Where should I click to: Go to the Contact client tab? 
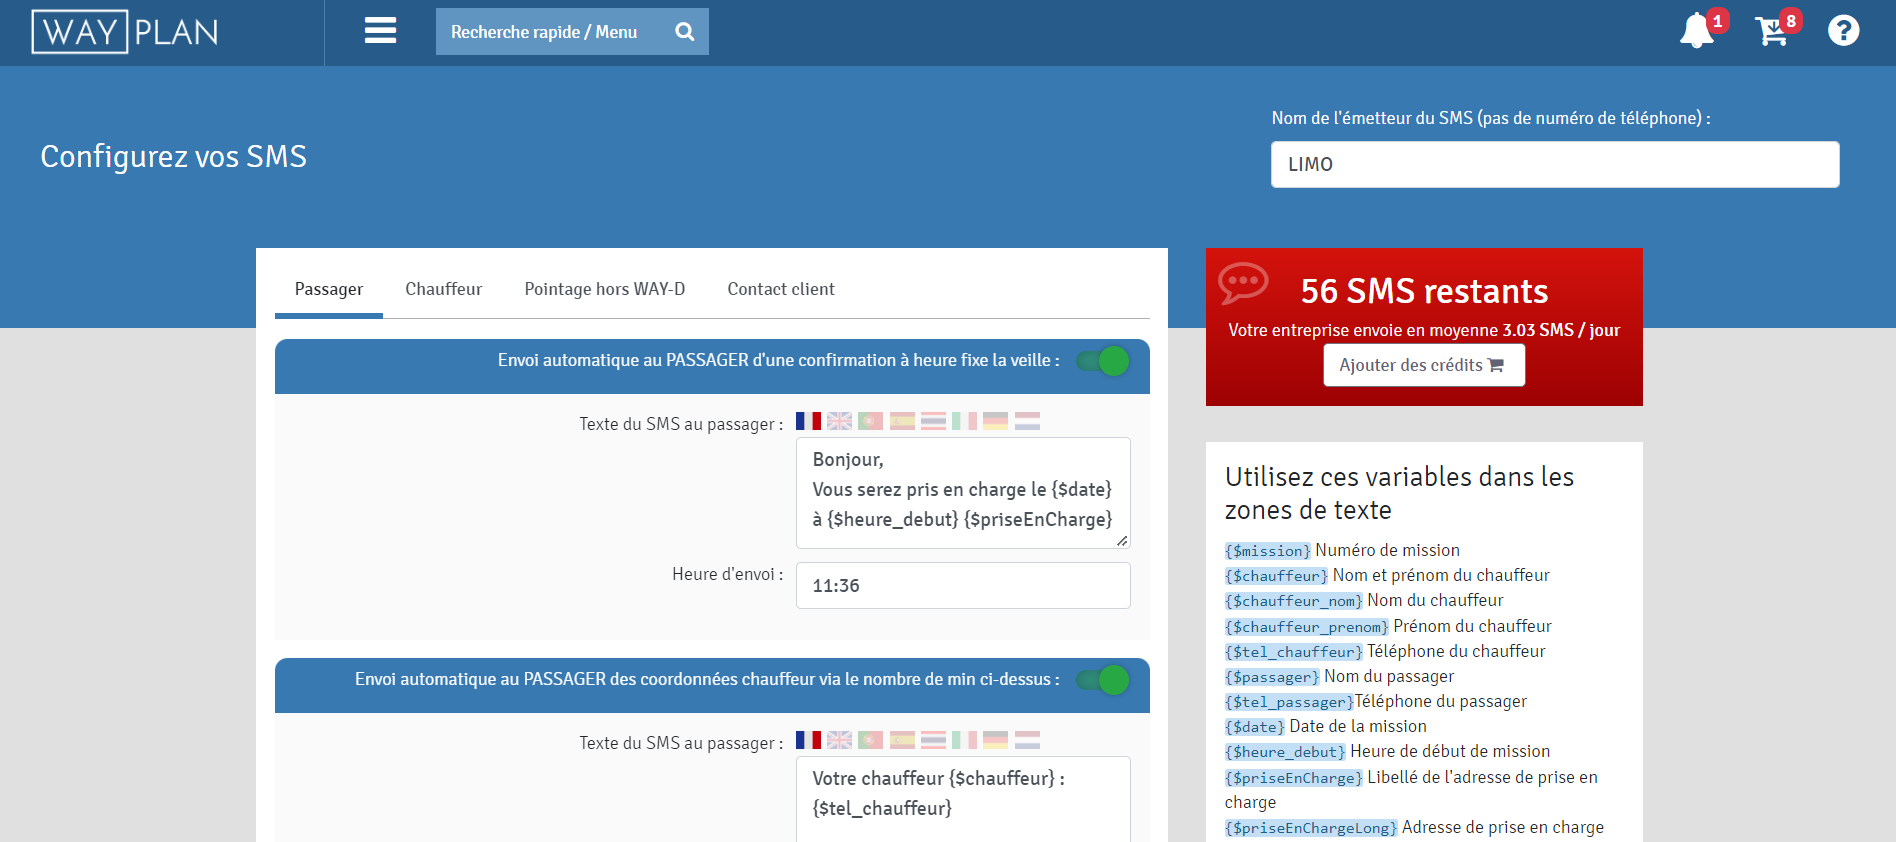[x=780, y=289]
